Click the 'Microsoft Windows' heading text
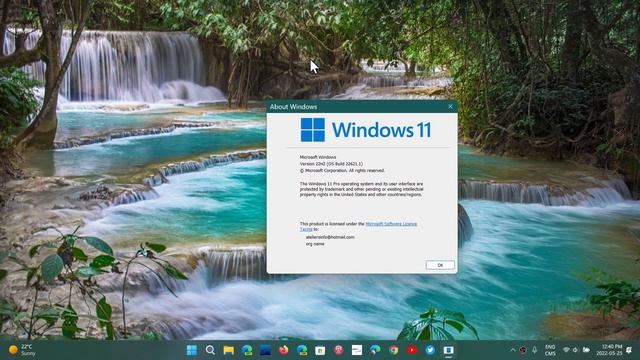640x360 pixels. click(318, 157)
